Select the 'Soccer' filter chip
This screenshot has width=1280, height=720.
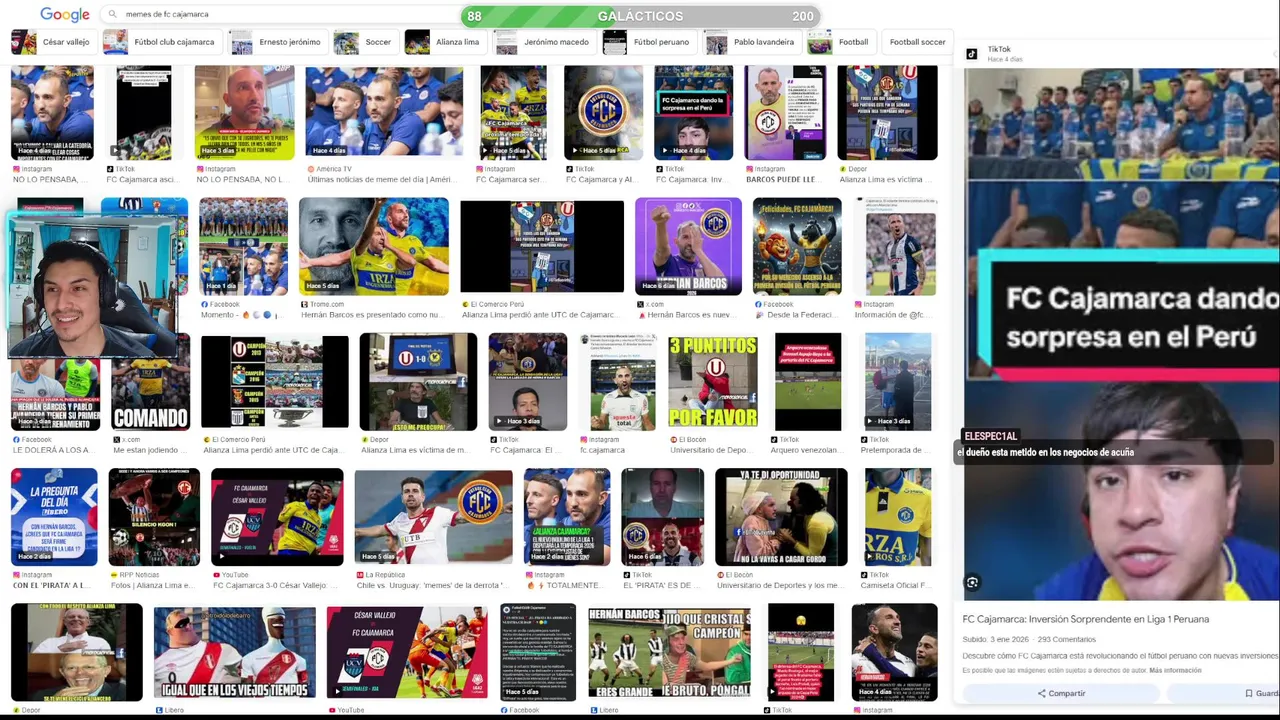[x=364, y=42]
